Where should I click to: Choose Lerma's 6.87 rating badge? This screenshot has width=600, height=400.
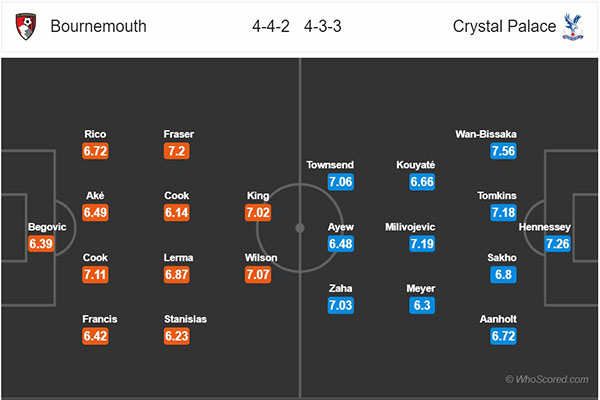tap(176, 274)
